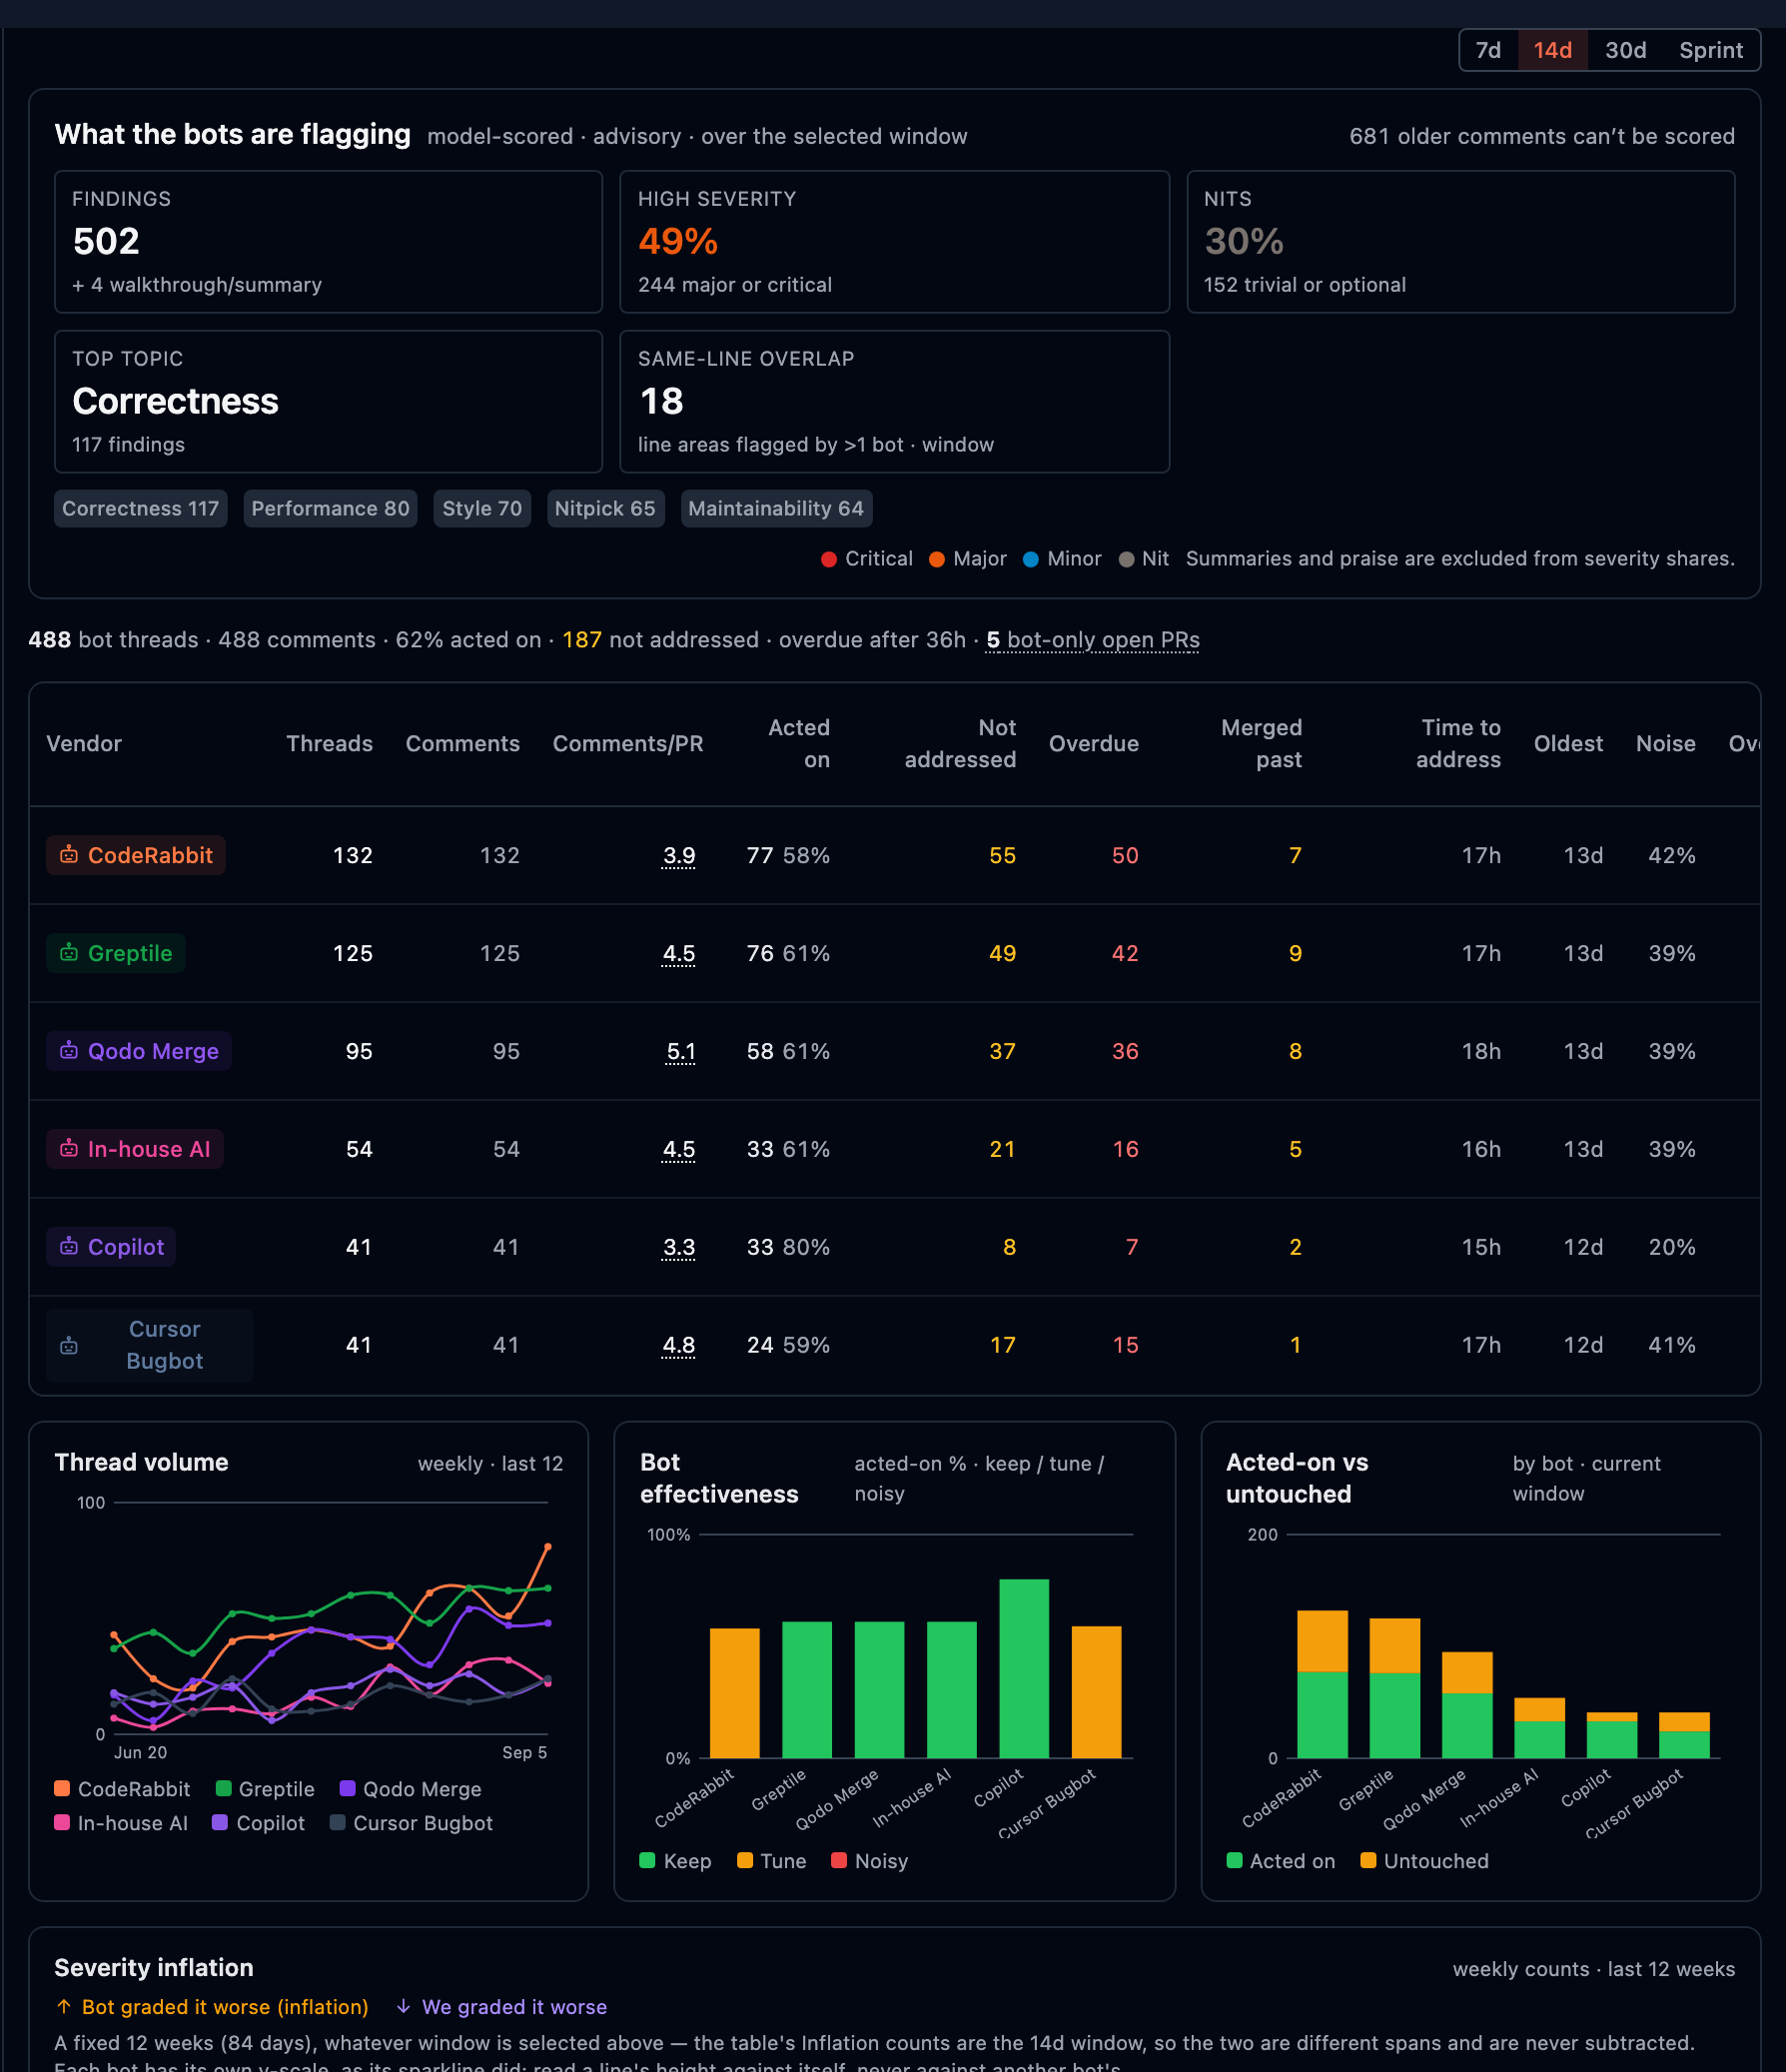Toggle Noisy legend in Bot effectiveness chart
Image resolution: width=1786 pixels, height=2072 pixels.
pyautogui.click(x=869, y=1861)
